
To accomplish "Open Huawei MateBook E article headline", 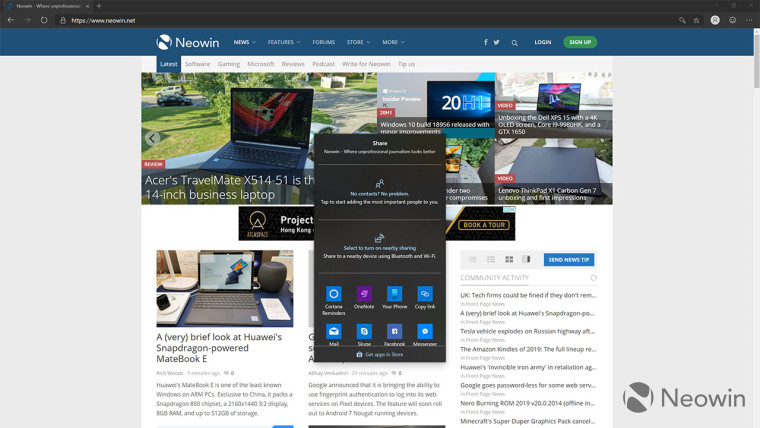I will 219,348.
